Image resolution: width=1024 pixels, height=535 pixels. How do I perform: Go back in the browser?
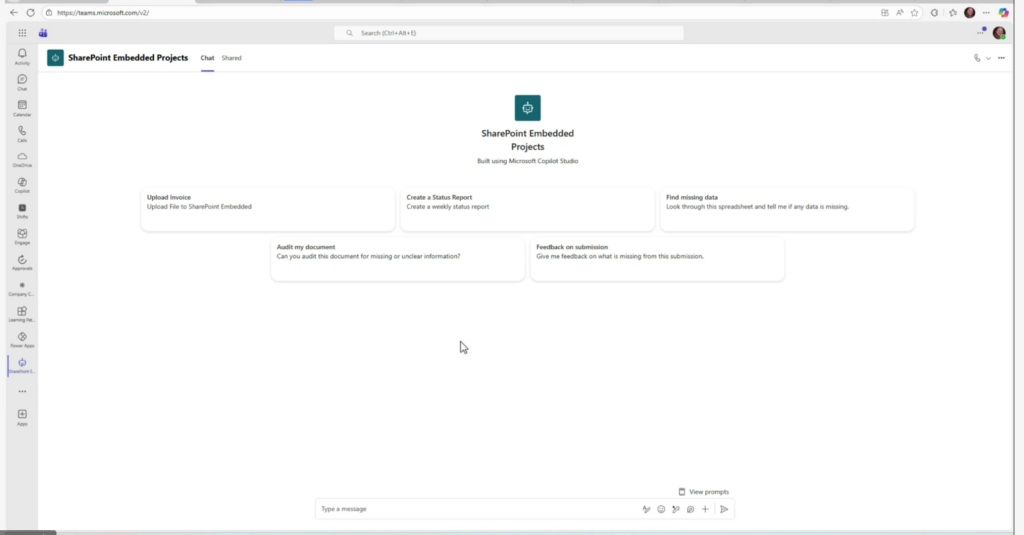point(14,12)
